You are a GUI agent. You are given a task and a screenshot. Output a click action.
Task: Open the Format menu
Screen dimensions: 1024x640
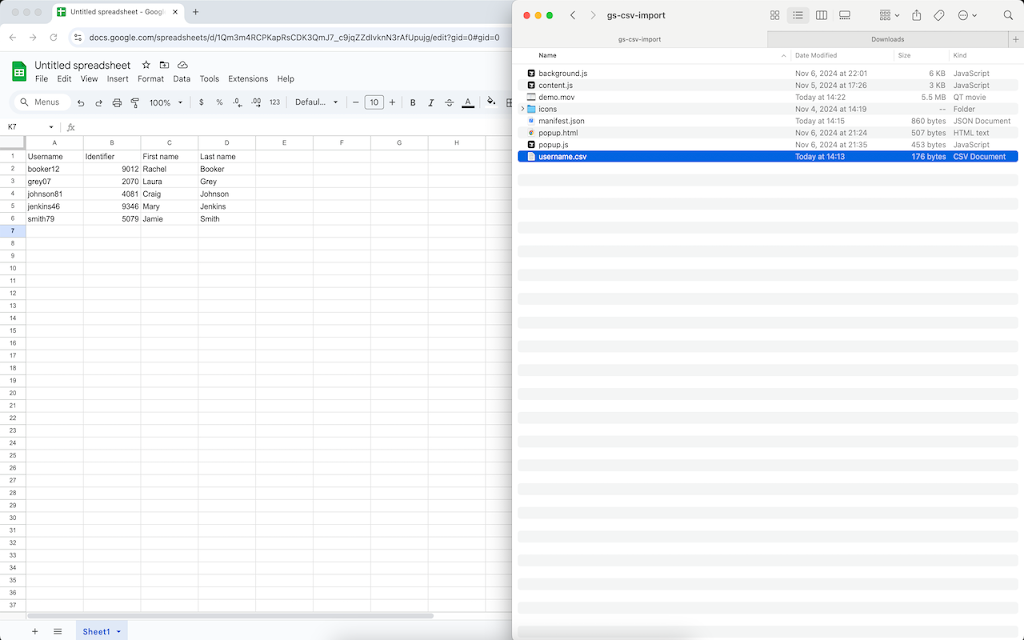[x=150, y=79]
